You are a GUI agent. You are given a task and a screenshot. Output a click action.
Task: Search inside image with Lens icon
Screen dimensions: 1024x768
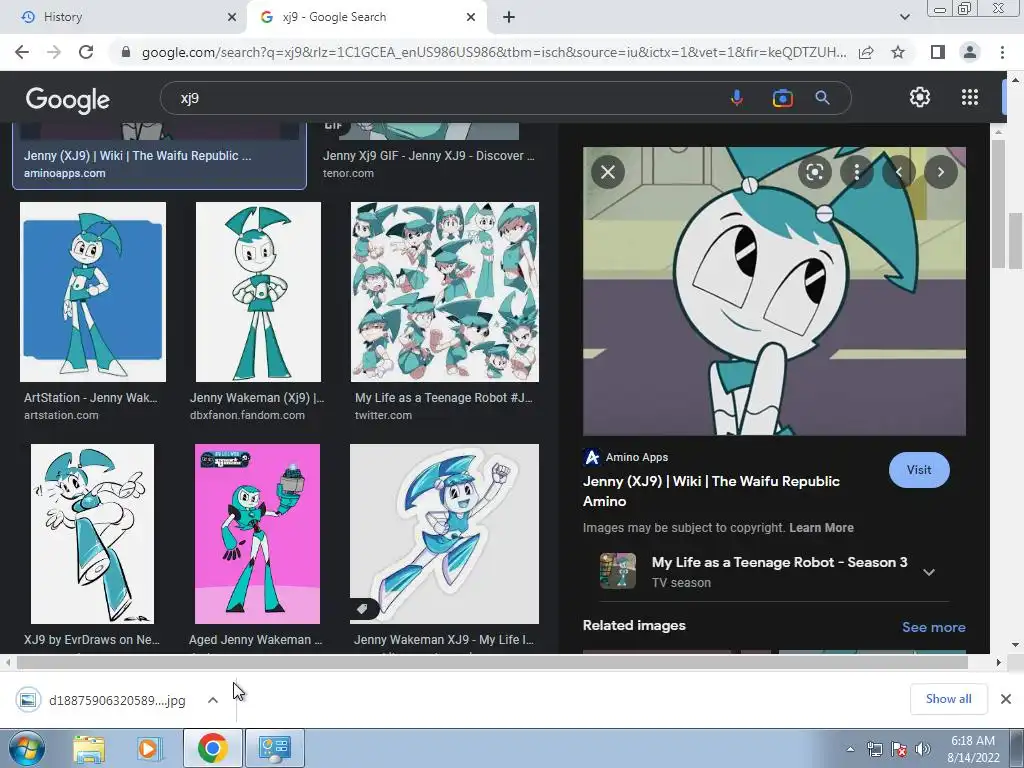pyautogui.click(x=814, y=172)
